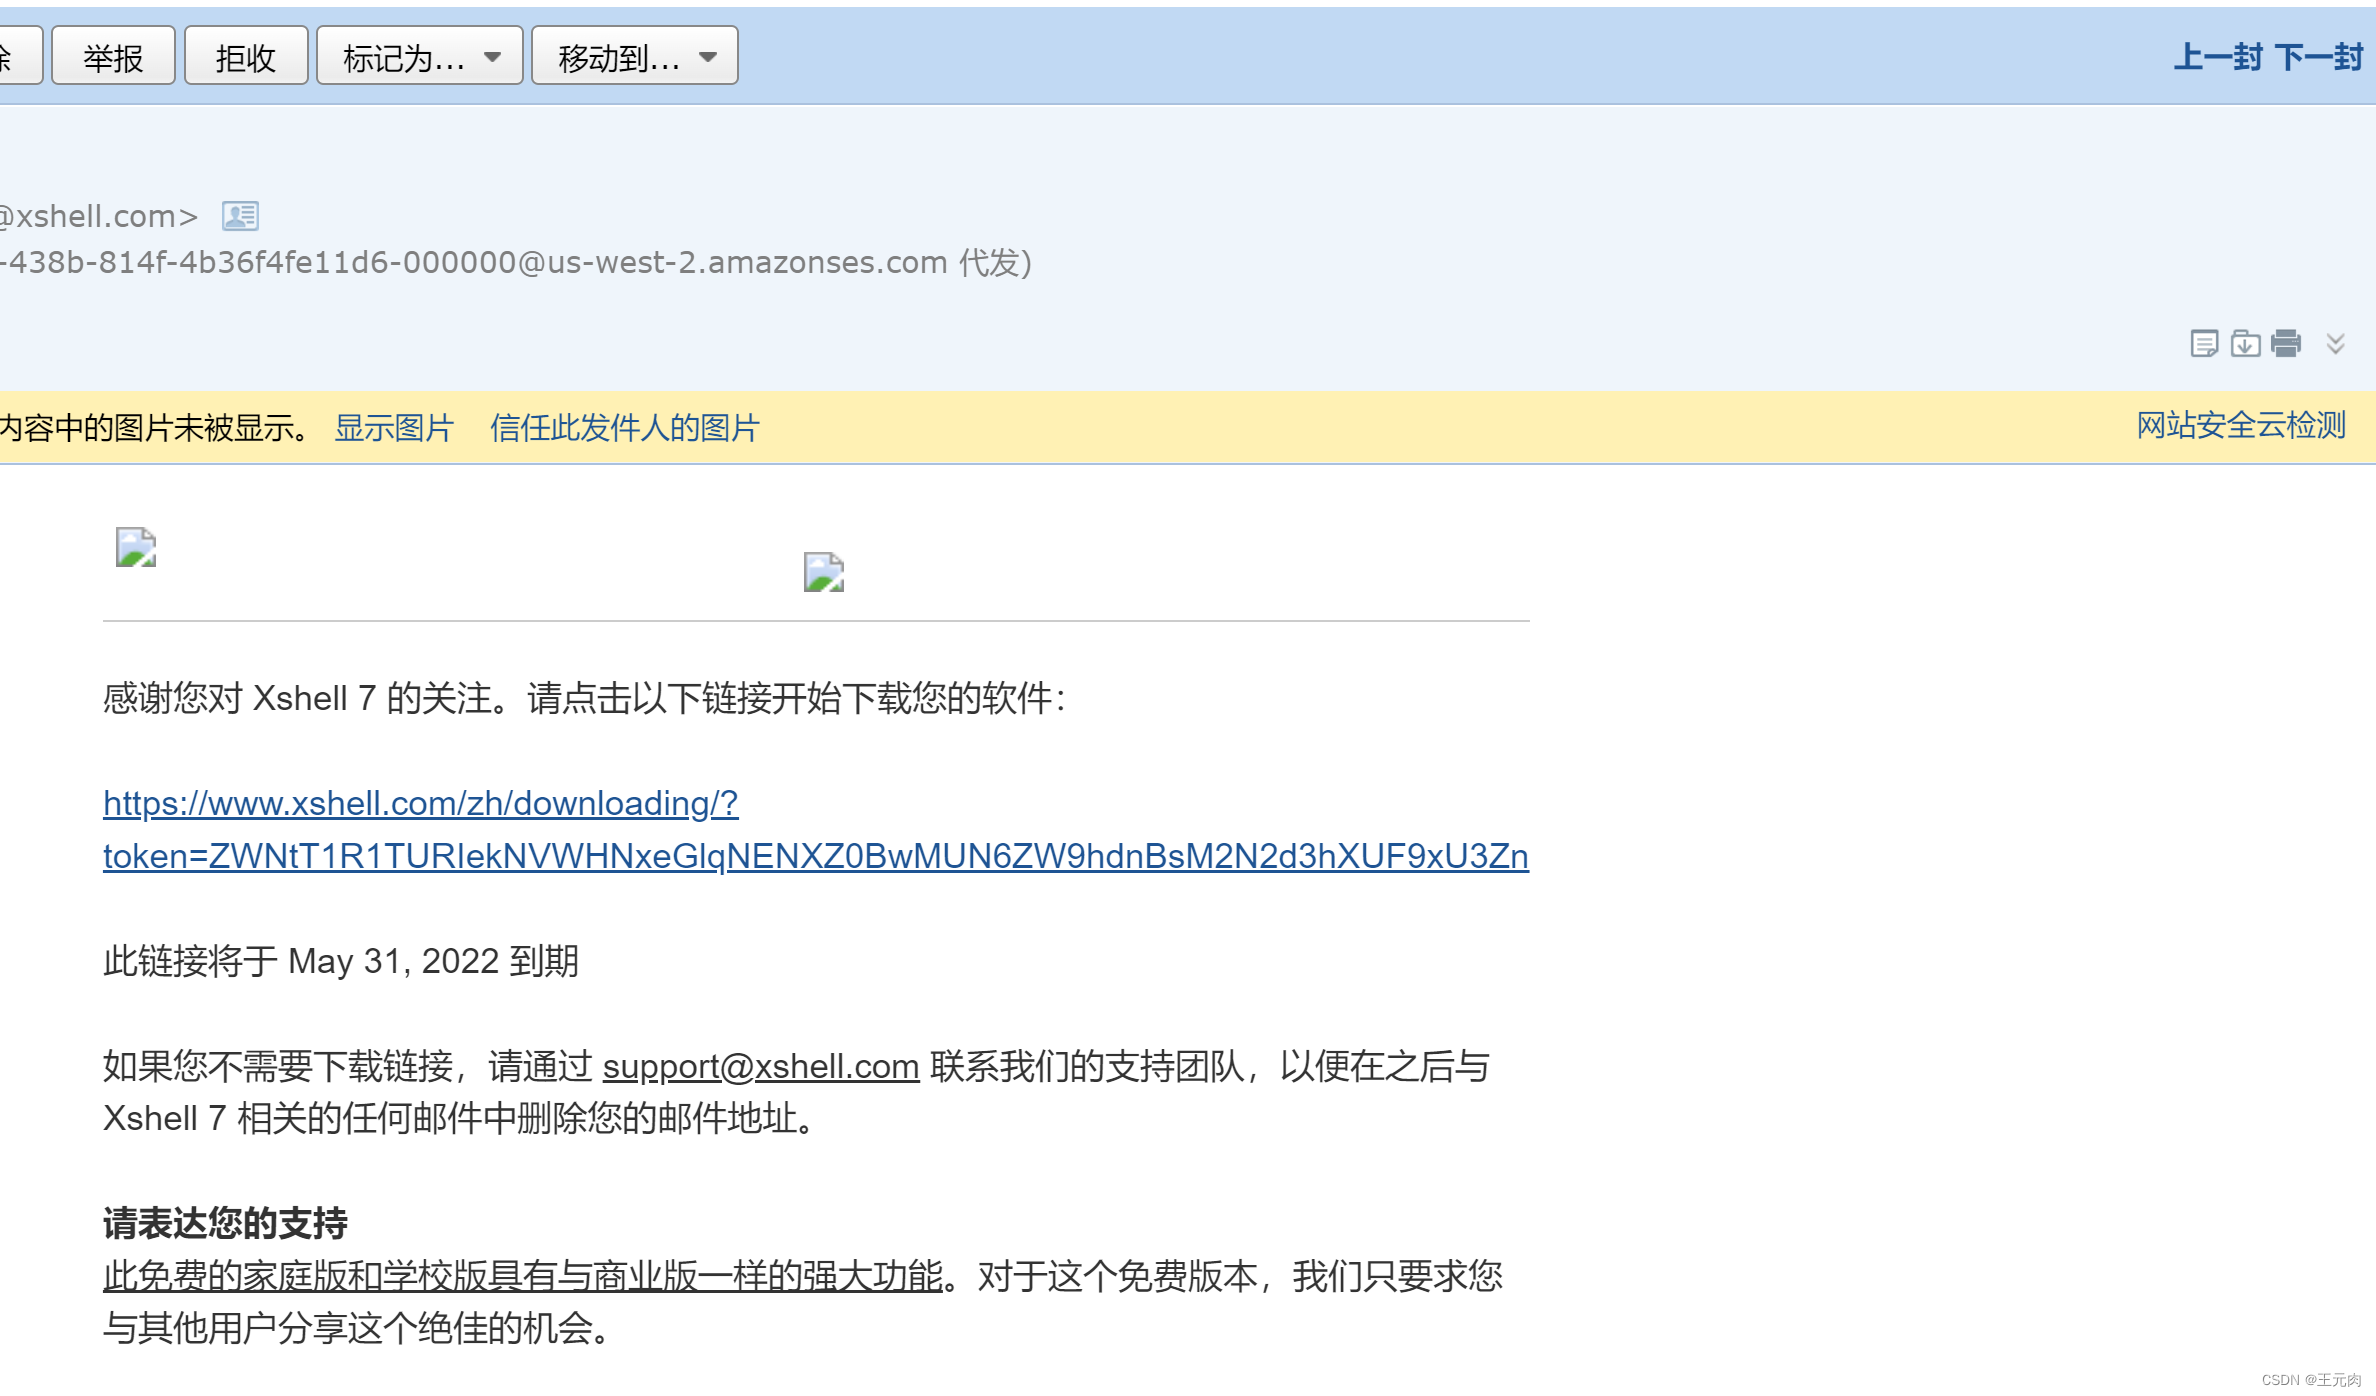
Task: Open the Xshell downloading token link
Action: [816, 830]
